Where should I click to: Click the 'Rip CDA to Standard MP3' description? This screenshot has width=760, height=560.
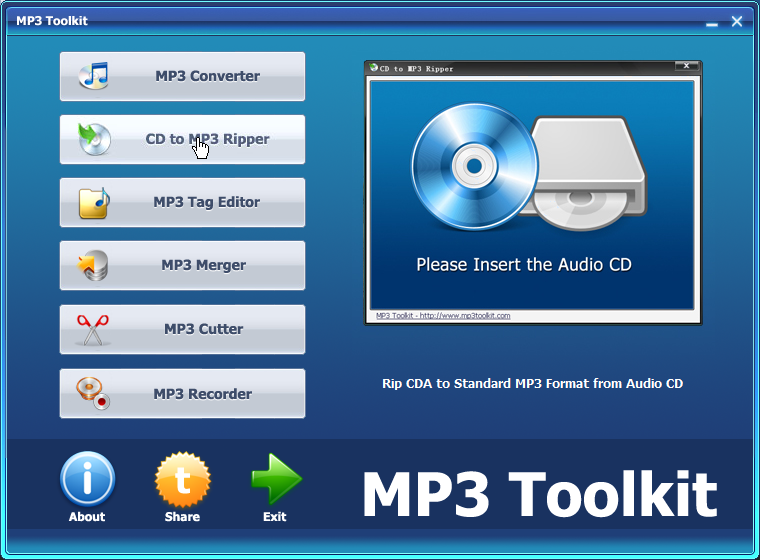(532, 384)
